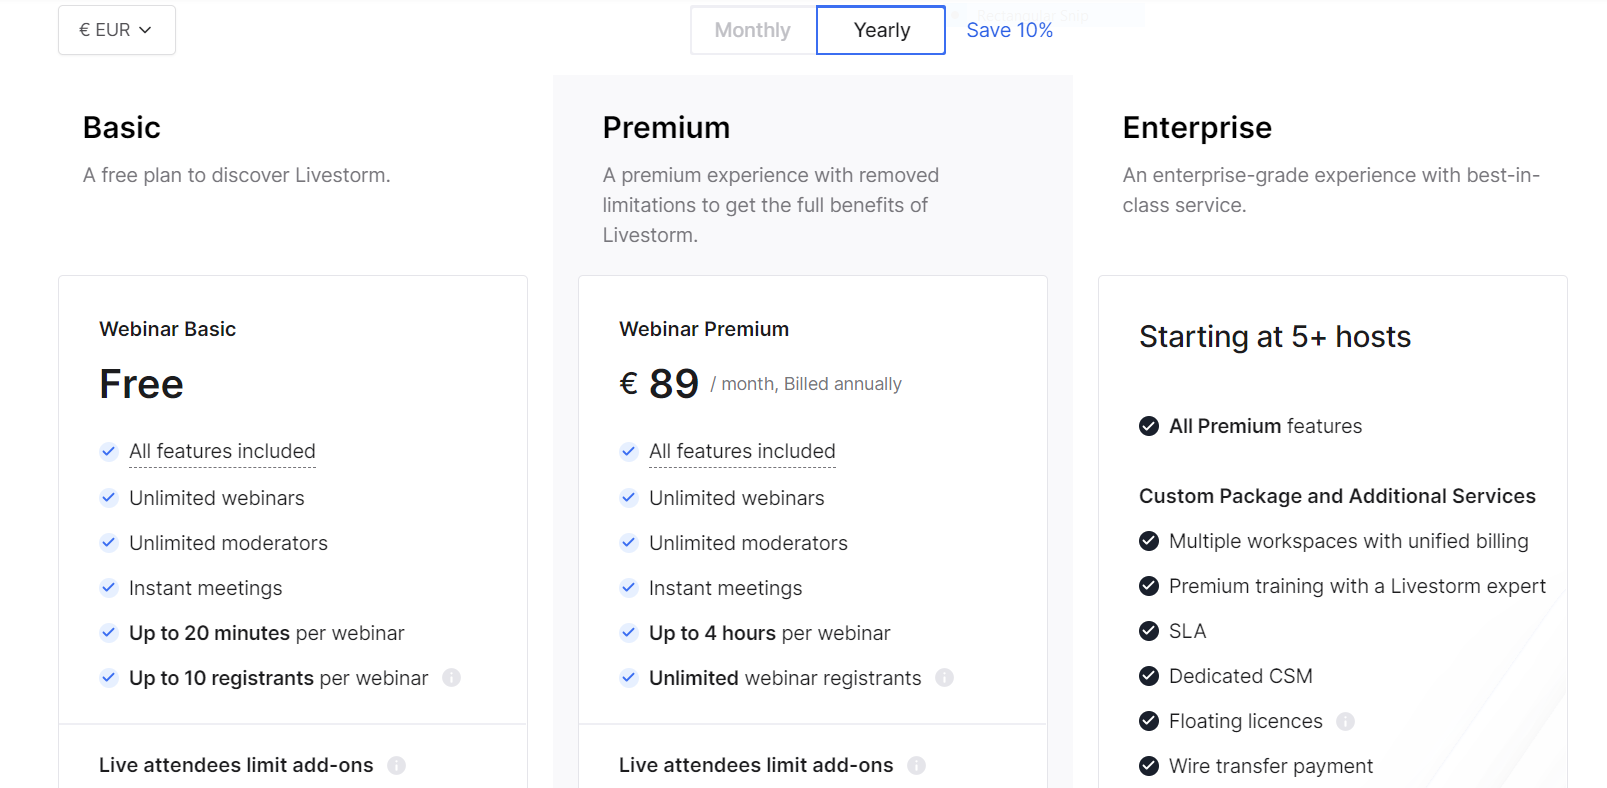Open the EUR currency dropdown
1607x788 pixels.
(x=117, y=30)
